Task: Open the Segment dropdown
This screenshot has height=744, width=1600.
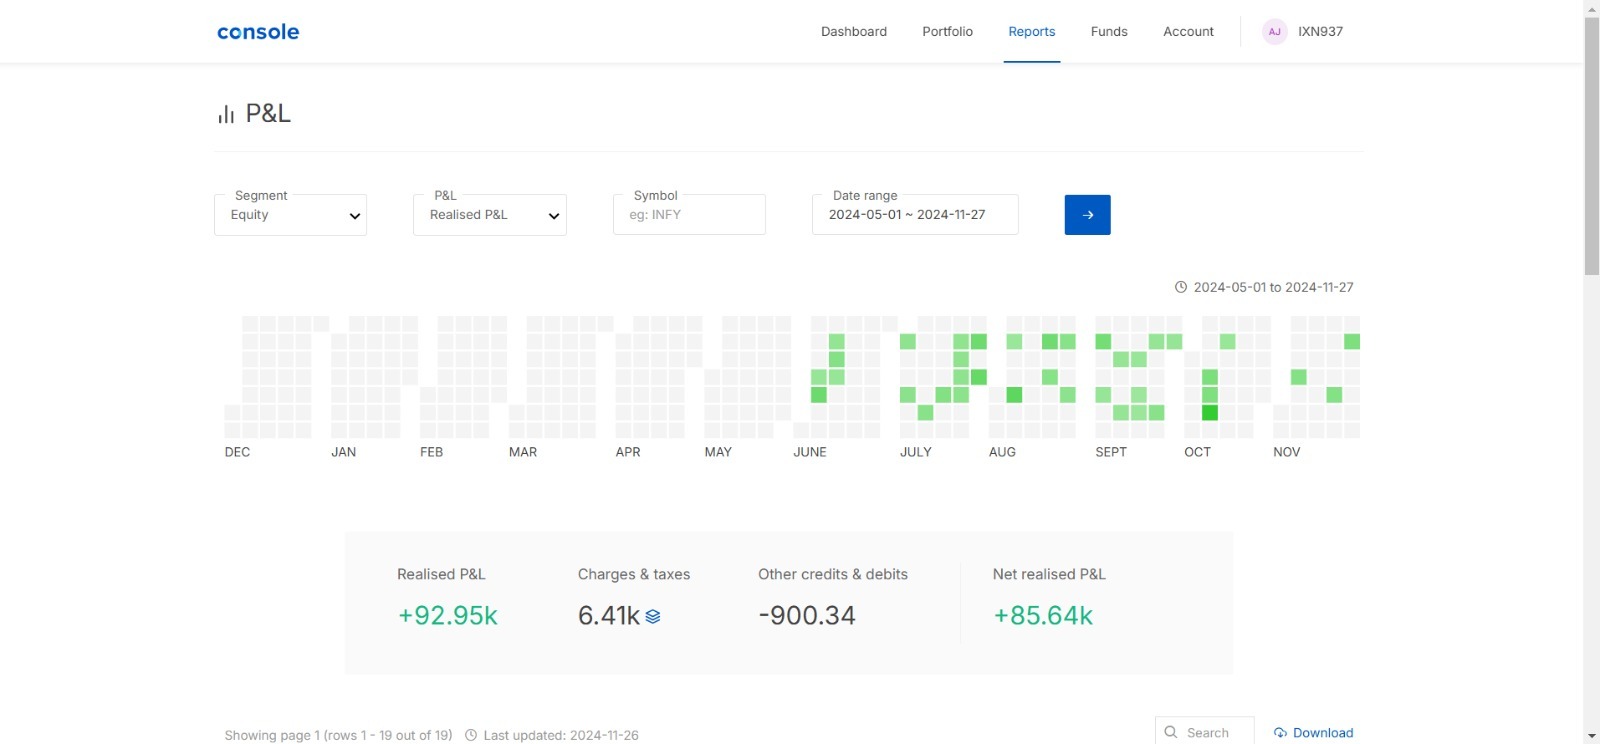Action: click(x=290, y=215)
